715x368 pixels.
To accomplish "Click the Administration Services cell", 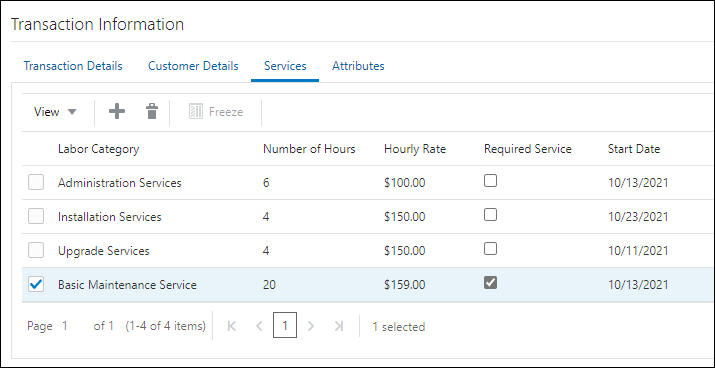I will click(119, 183).
